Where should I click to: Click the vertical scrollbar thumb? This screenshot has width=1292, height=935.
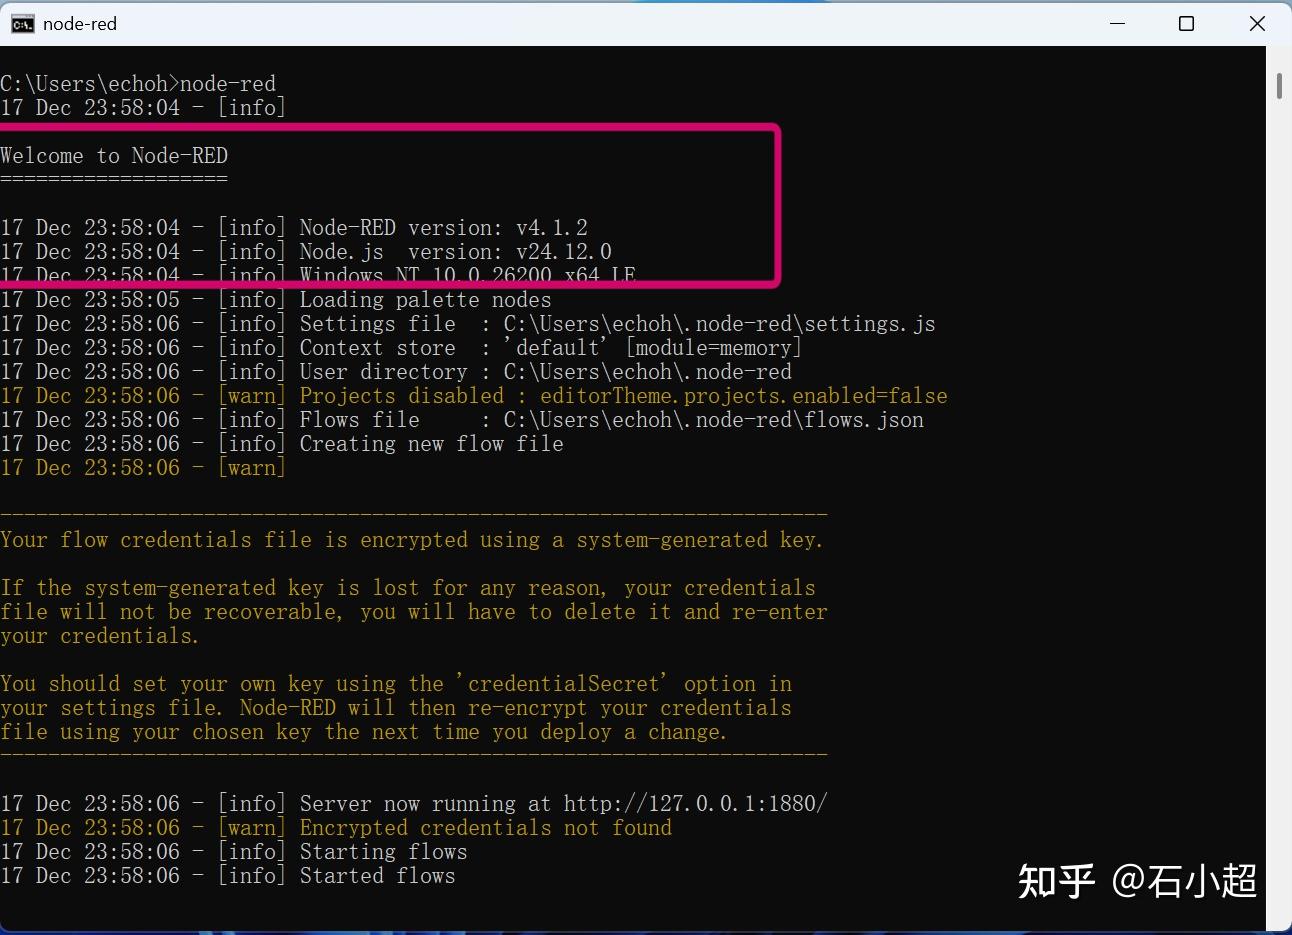pyautogui.click(x=1279, y=86)
